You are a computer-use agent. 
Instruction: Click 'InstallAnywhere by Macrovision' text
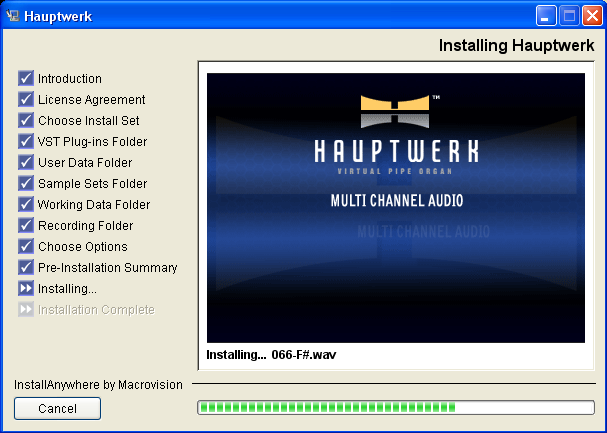(x=98, y=385)
